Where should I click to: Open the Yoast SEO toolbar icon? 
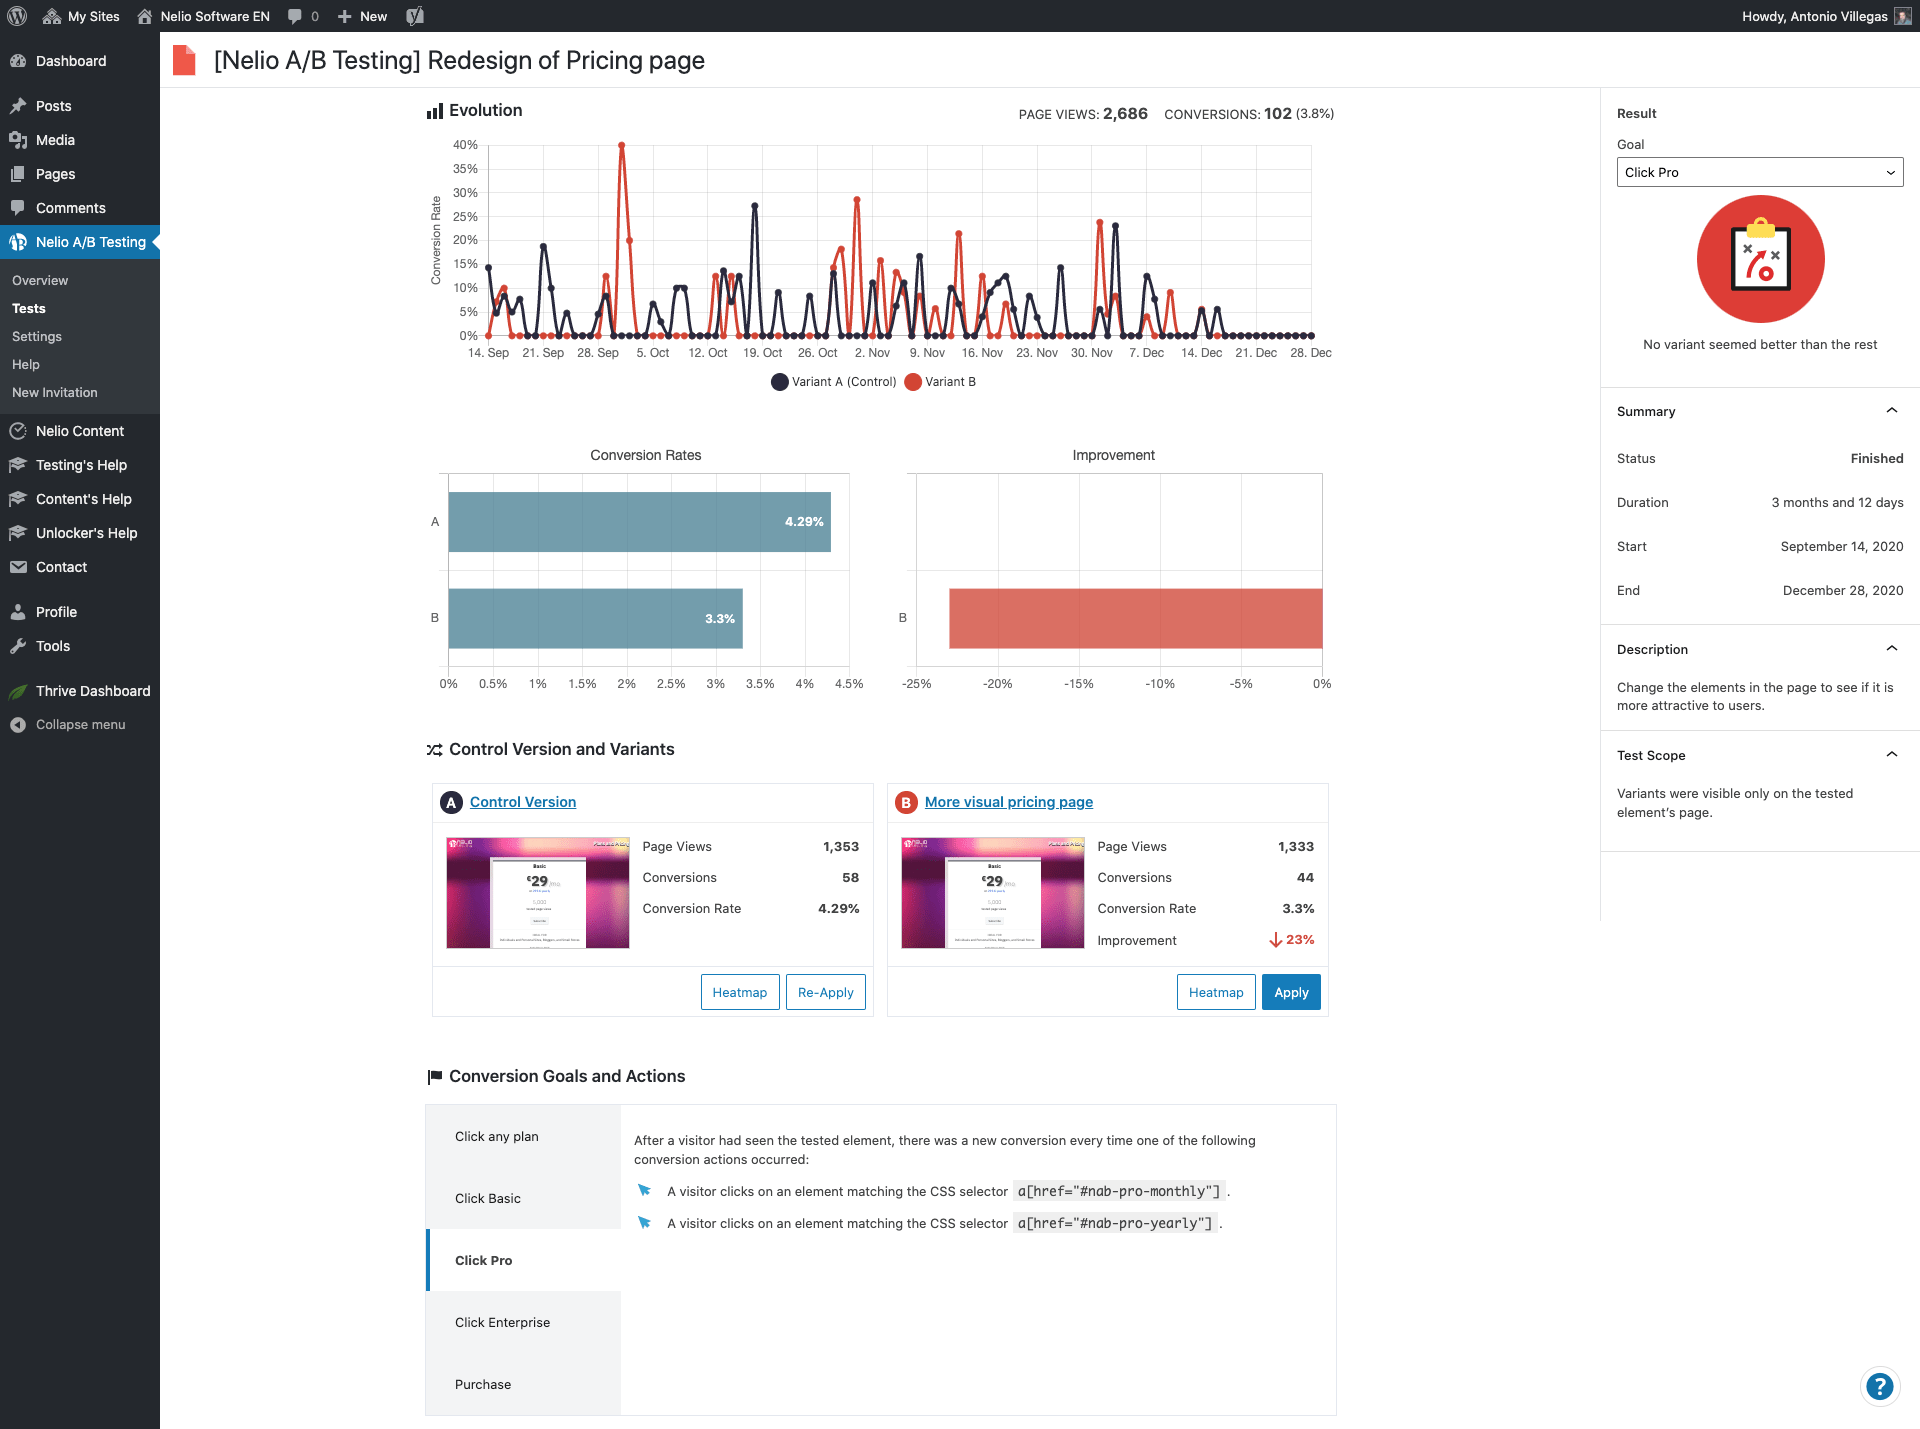pyautogui.click(x=415, y=16)
